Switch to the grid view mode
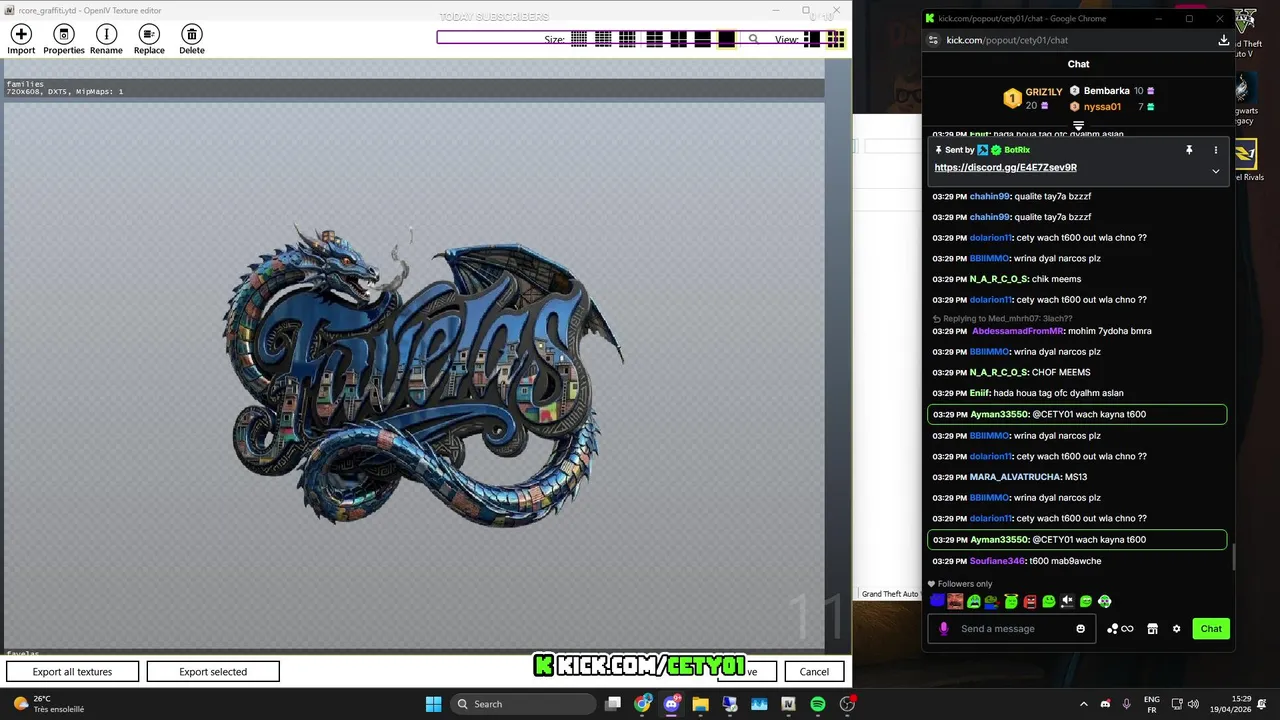Screen dimensions: 1280x720 coord(835,39)
